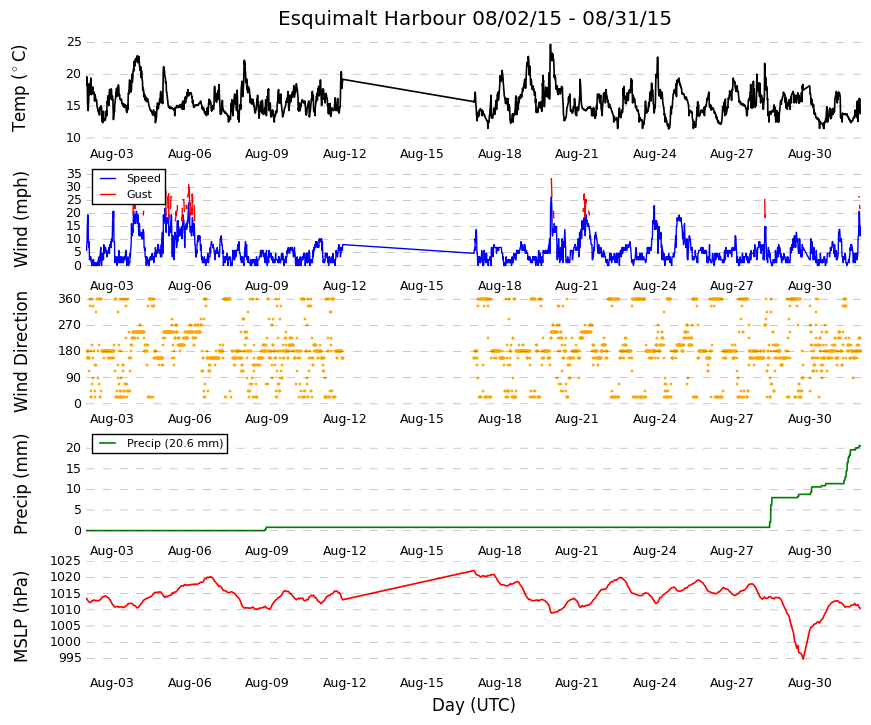871x725 pixels.
Task: Click the Day (UTC) axis label
Action: tap(474, 705)
